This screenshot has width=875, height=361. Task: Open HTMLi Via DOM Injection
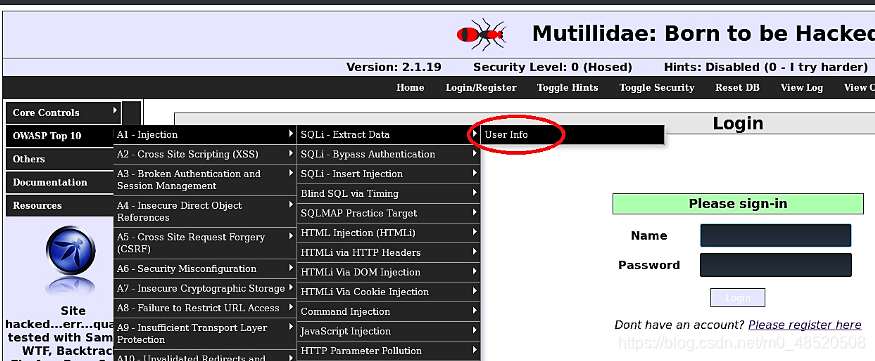[x=389, y=272]
